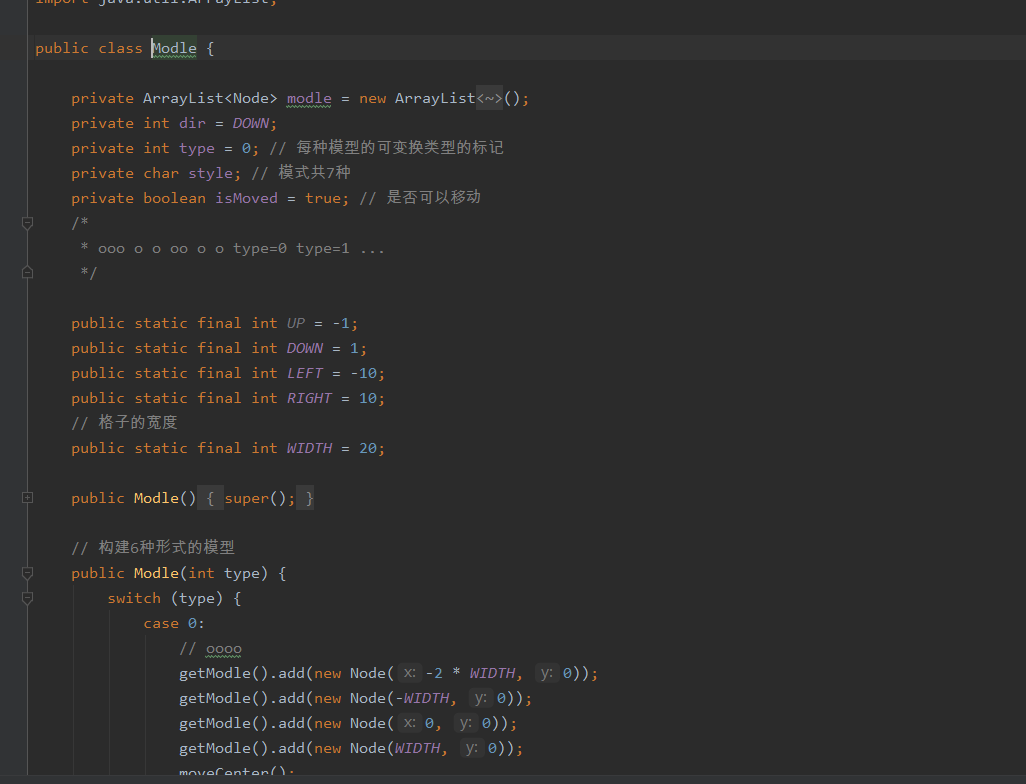
Task: Click the 'private int type' field name
Action: 196,149
